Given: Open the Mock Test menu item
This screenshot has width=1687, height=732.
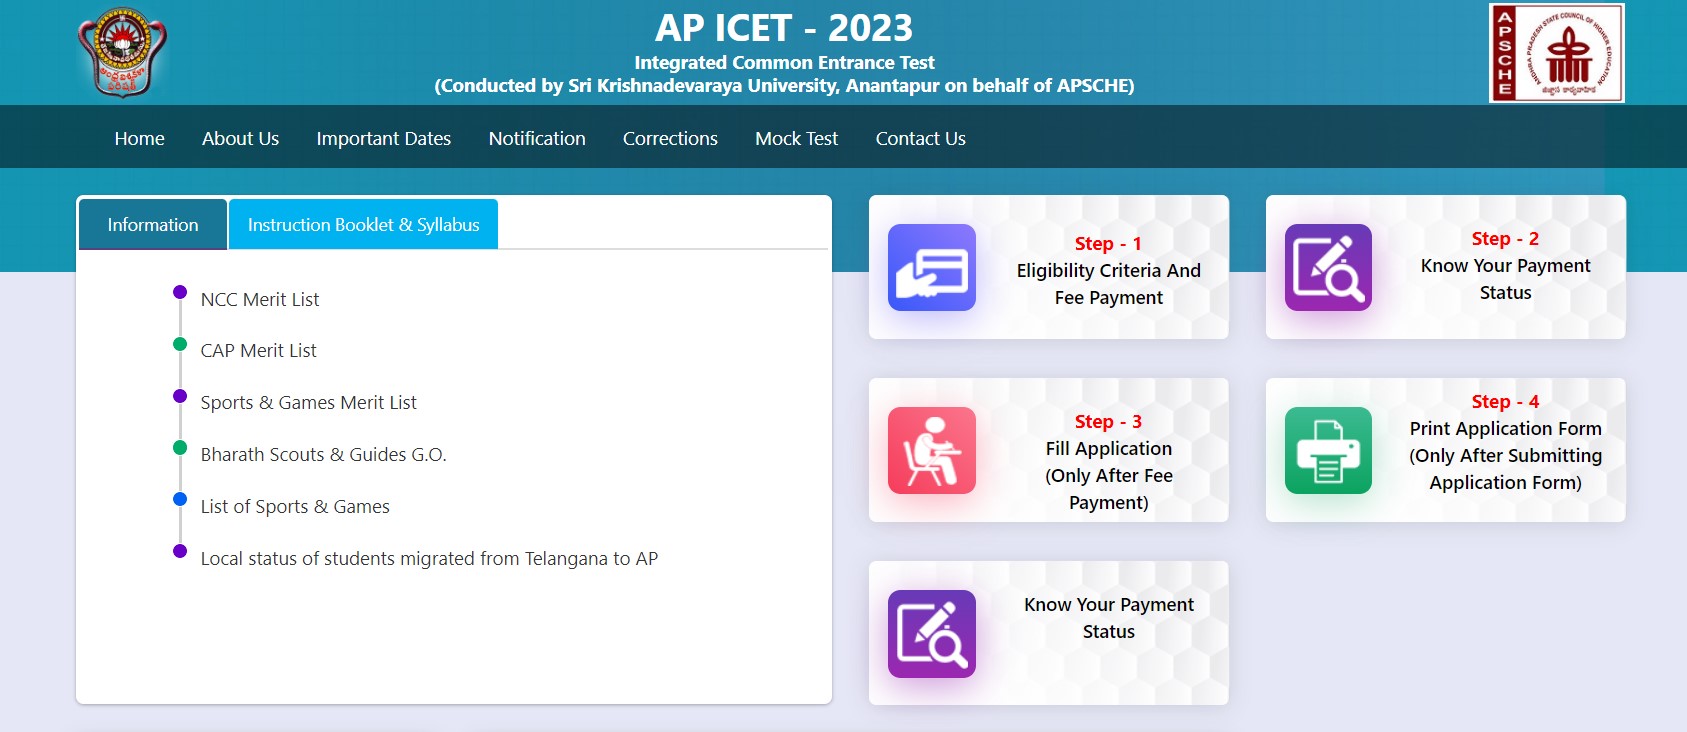Looking at the screenshot, I should point(796,138).
